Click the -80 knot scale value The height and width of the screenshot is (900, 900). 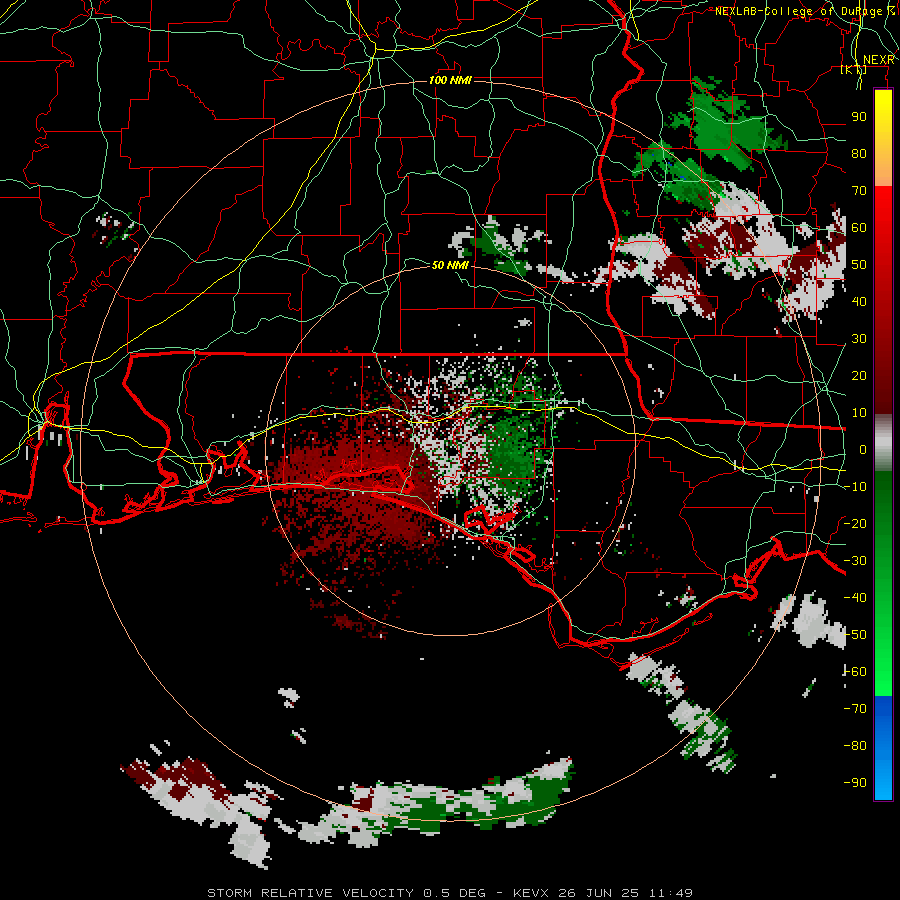click(x=855, y=746)
